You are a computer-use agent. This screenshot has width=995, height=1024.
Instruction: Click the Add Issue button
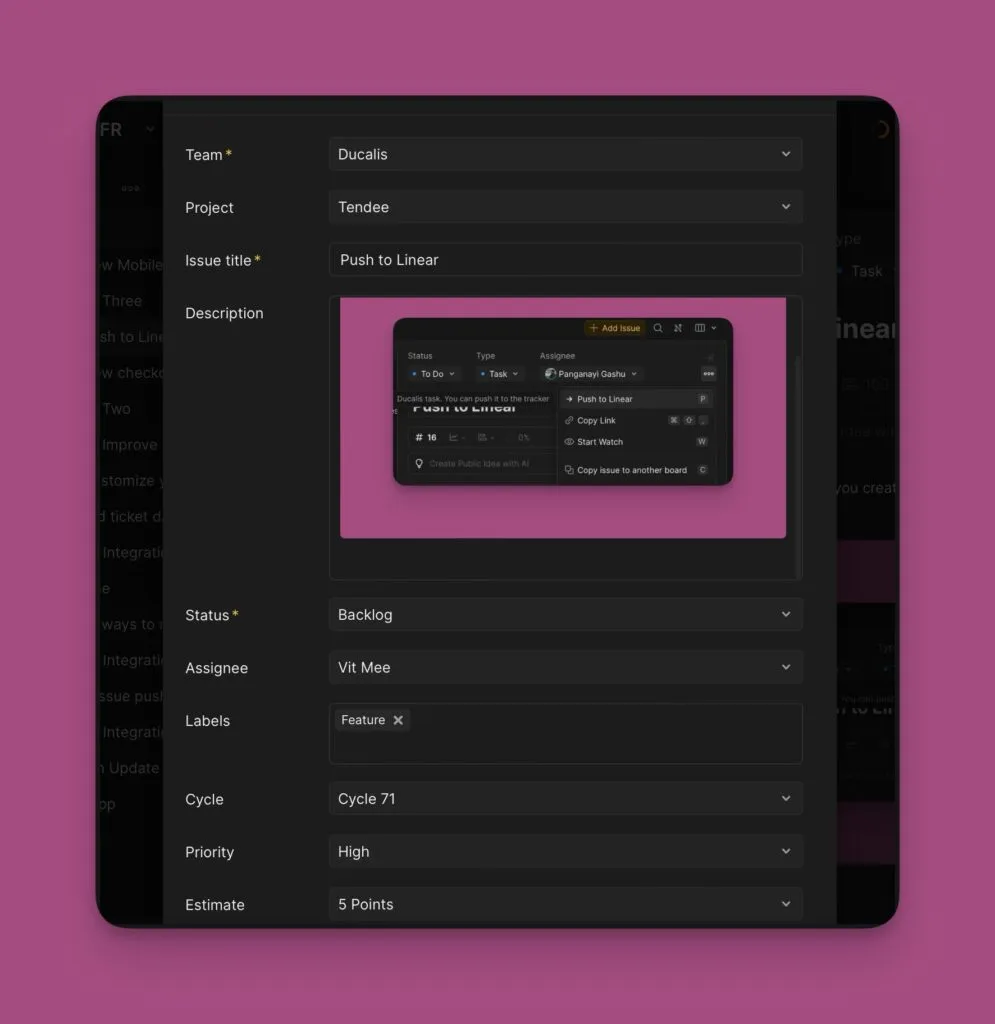pyautogui.click(x=614, y=328)
